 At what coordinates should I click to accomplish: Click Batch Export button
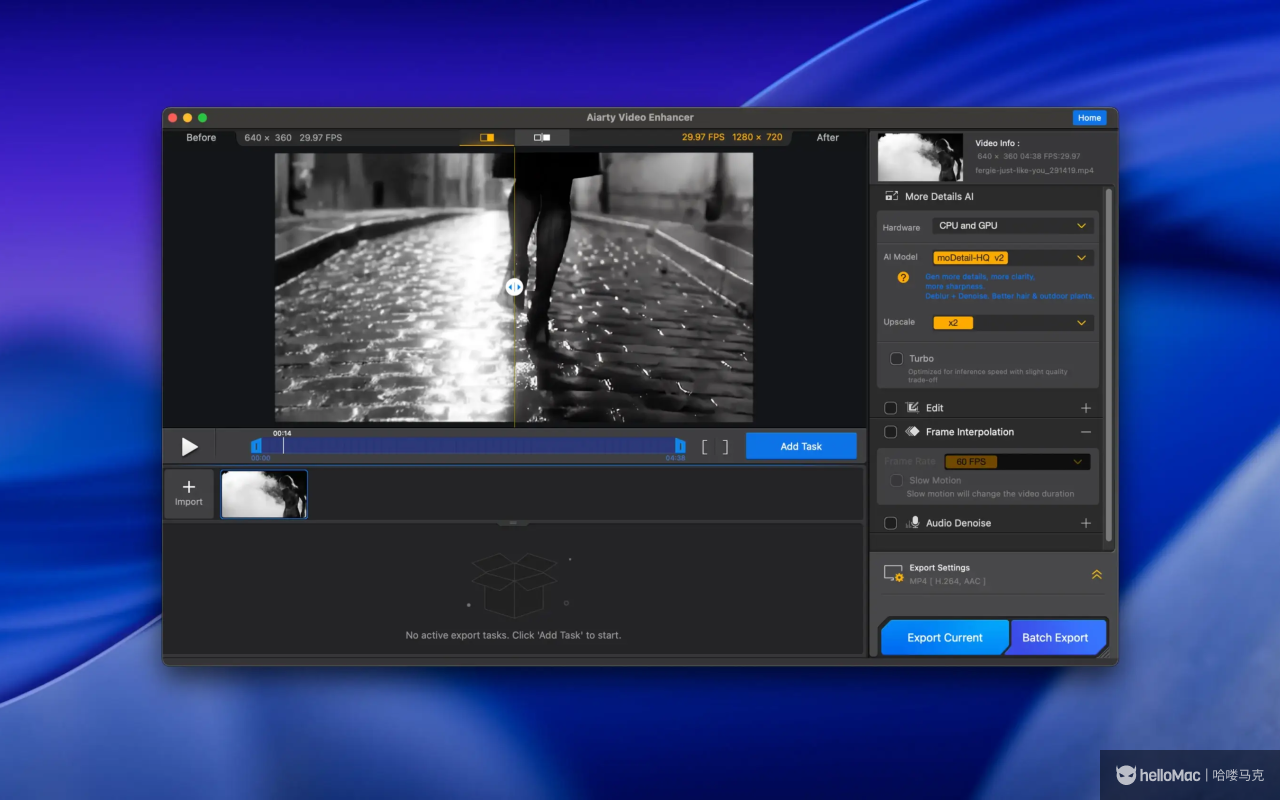[x=1056, y=637]
